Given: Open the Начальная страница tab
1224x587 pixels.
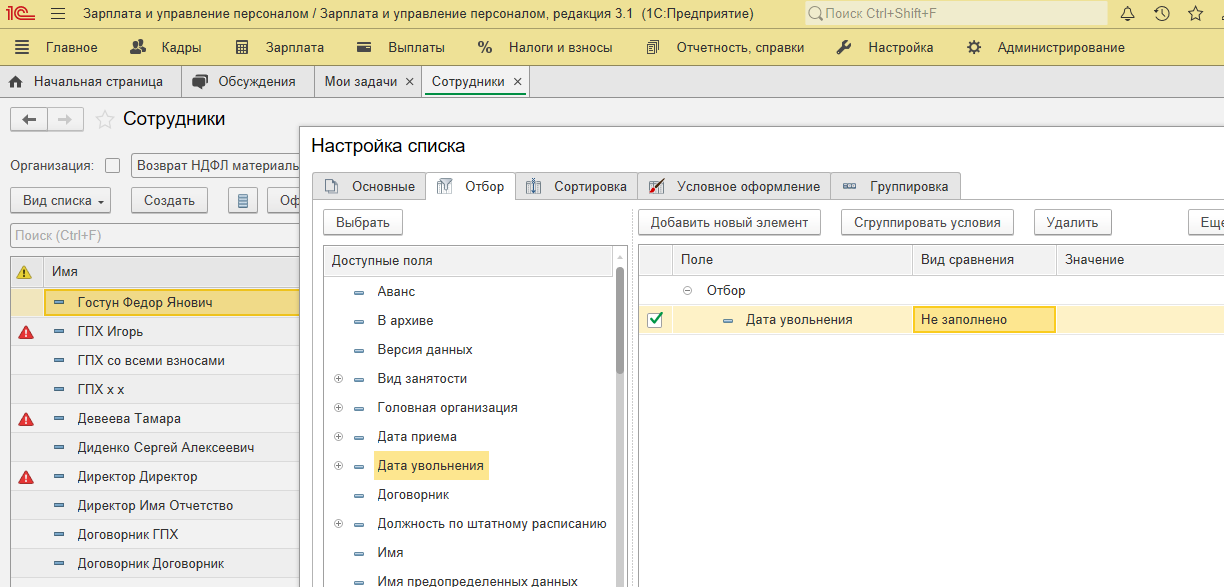Looking at the screenshot, I should [90, 82].
